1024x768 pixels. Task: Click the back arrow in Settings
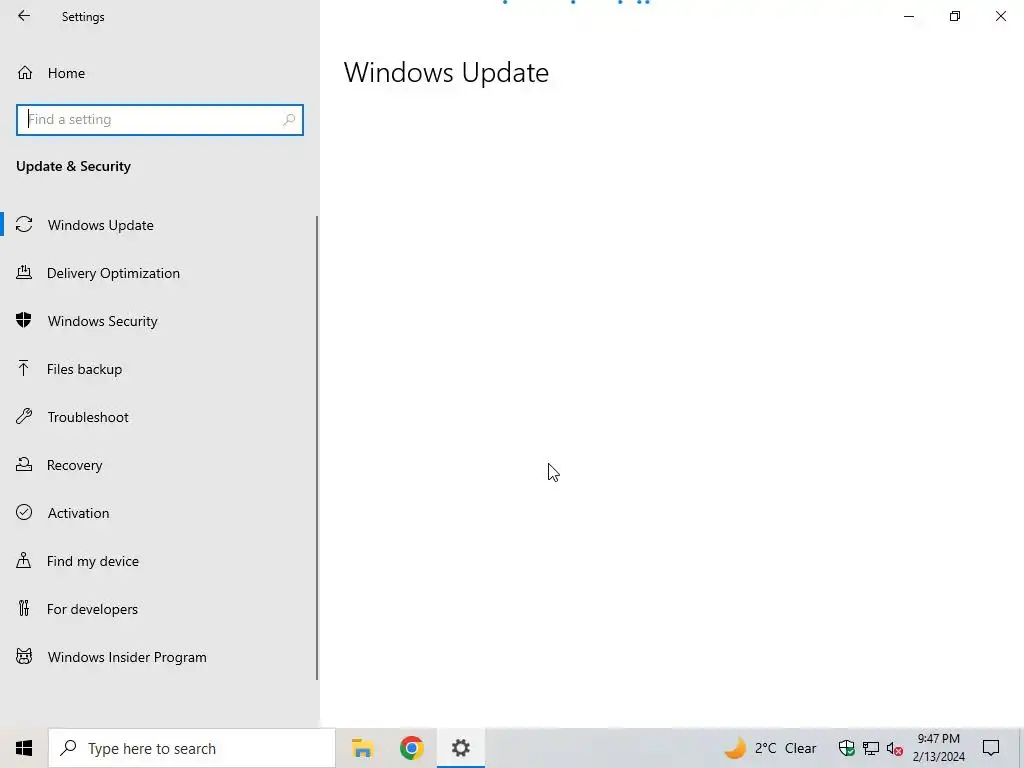pos(24,16)
